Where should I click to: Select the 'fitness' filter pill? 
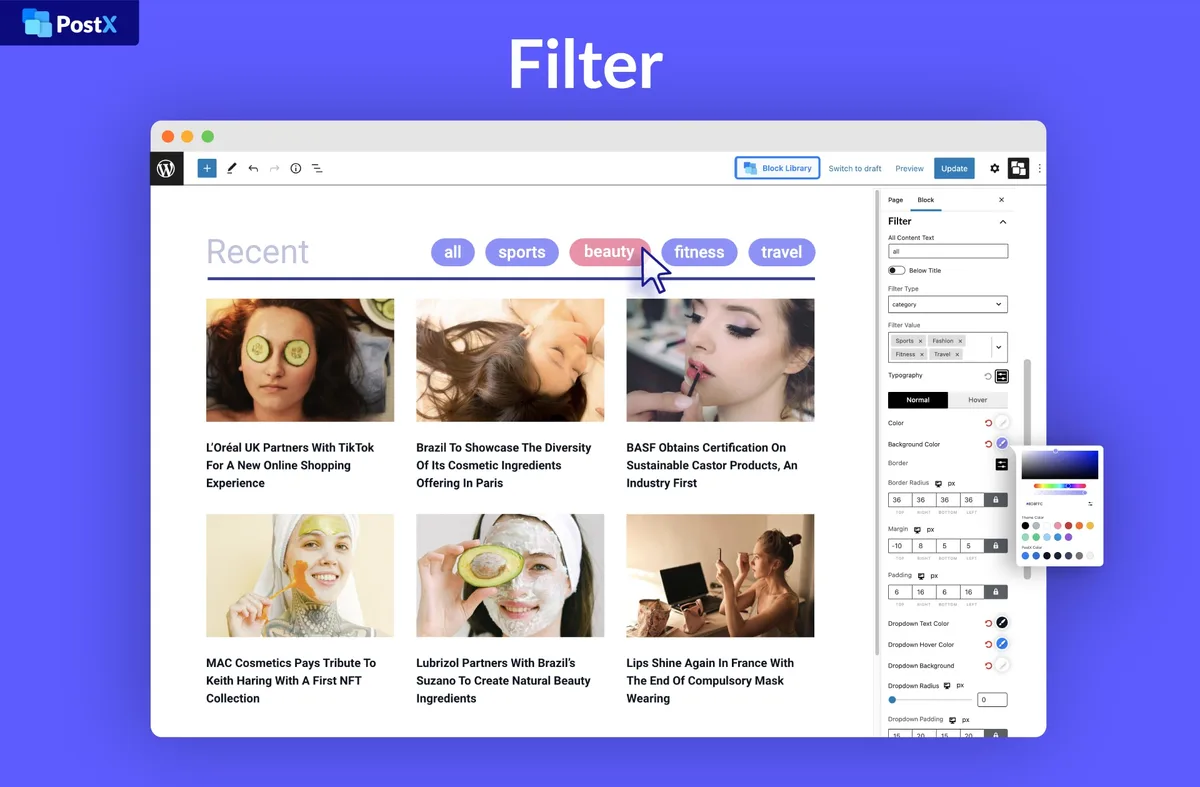pos(699,252)
